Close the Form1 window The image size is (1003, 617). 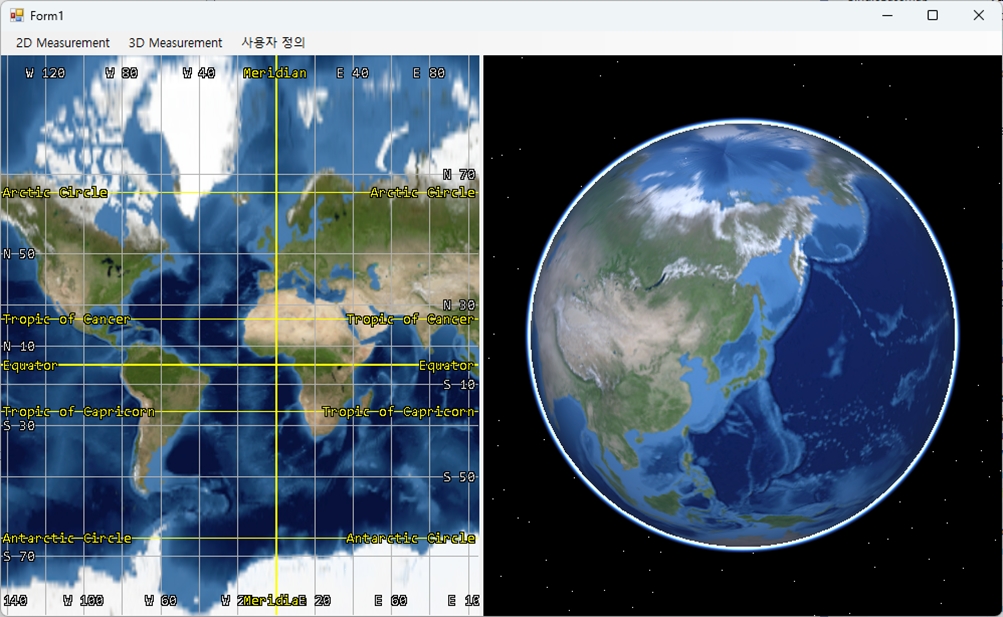point(979,15)
